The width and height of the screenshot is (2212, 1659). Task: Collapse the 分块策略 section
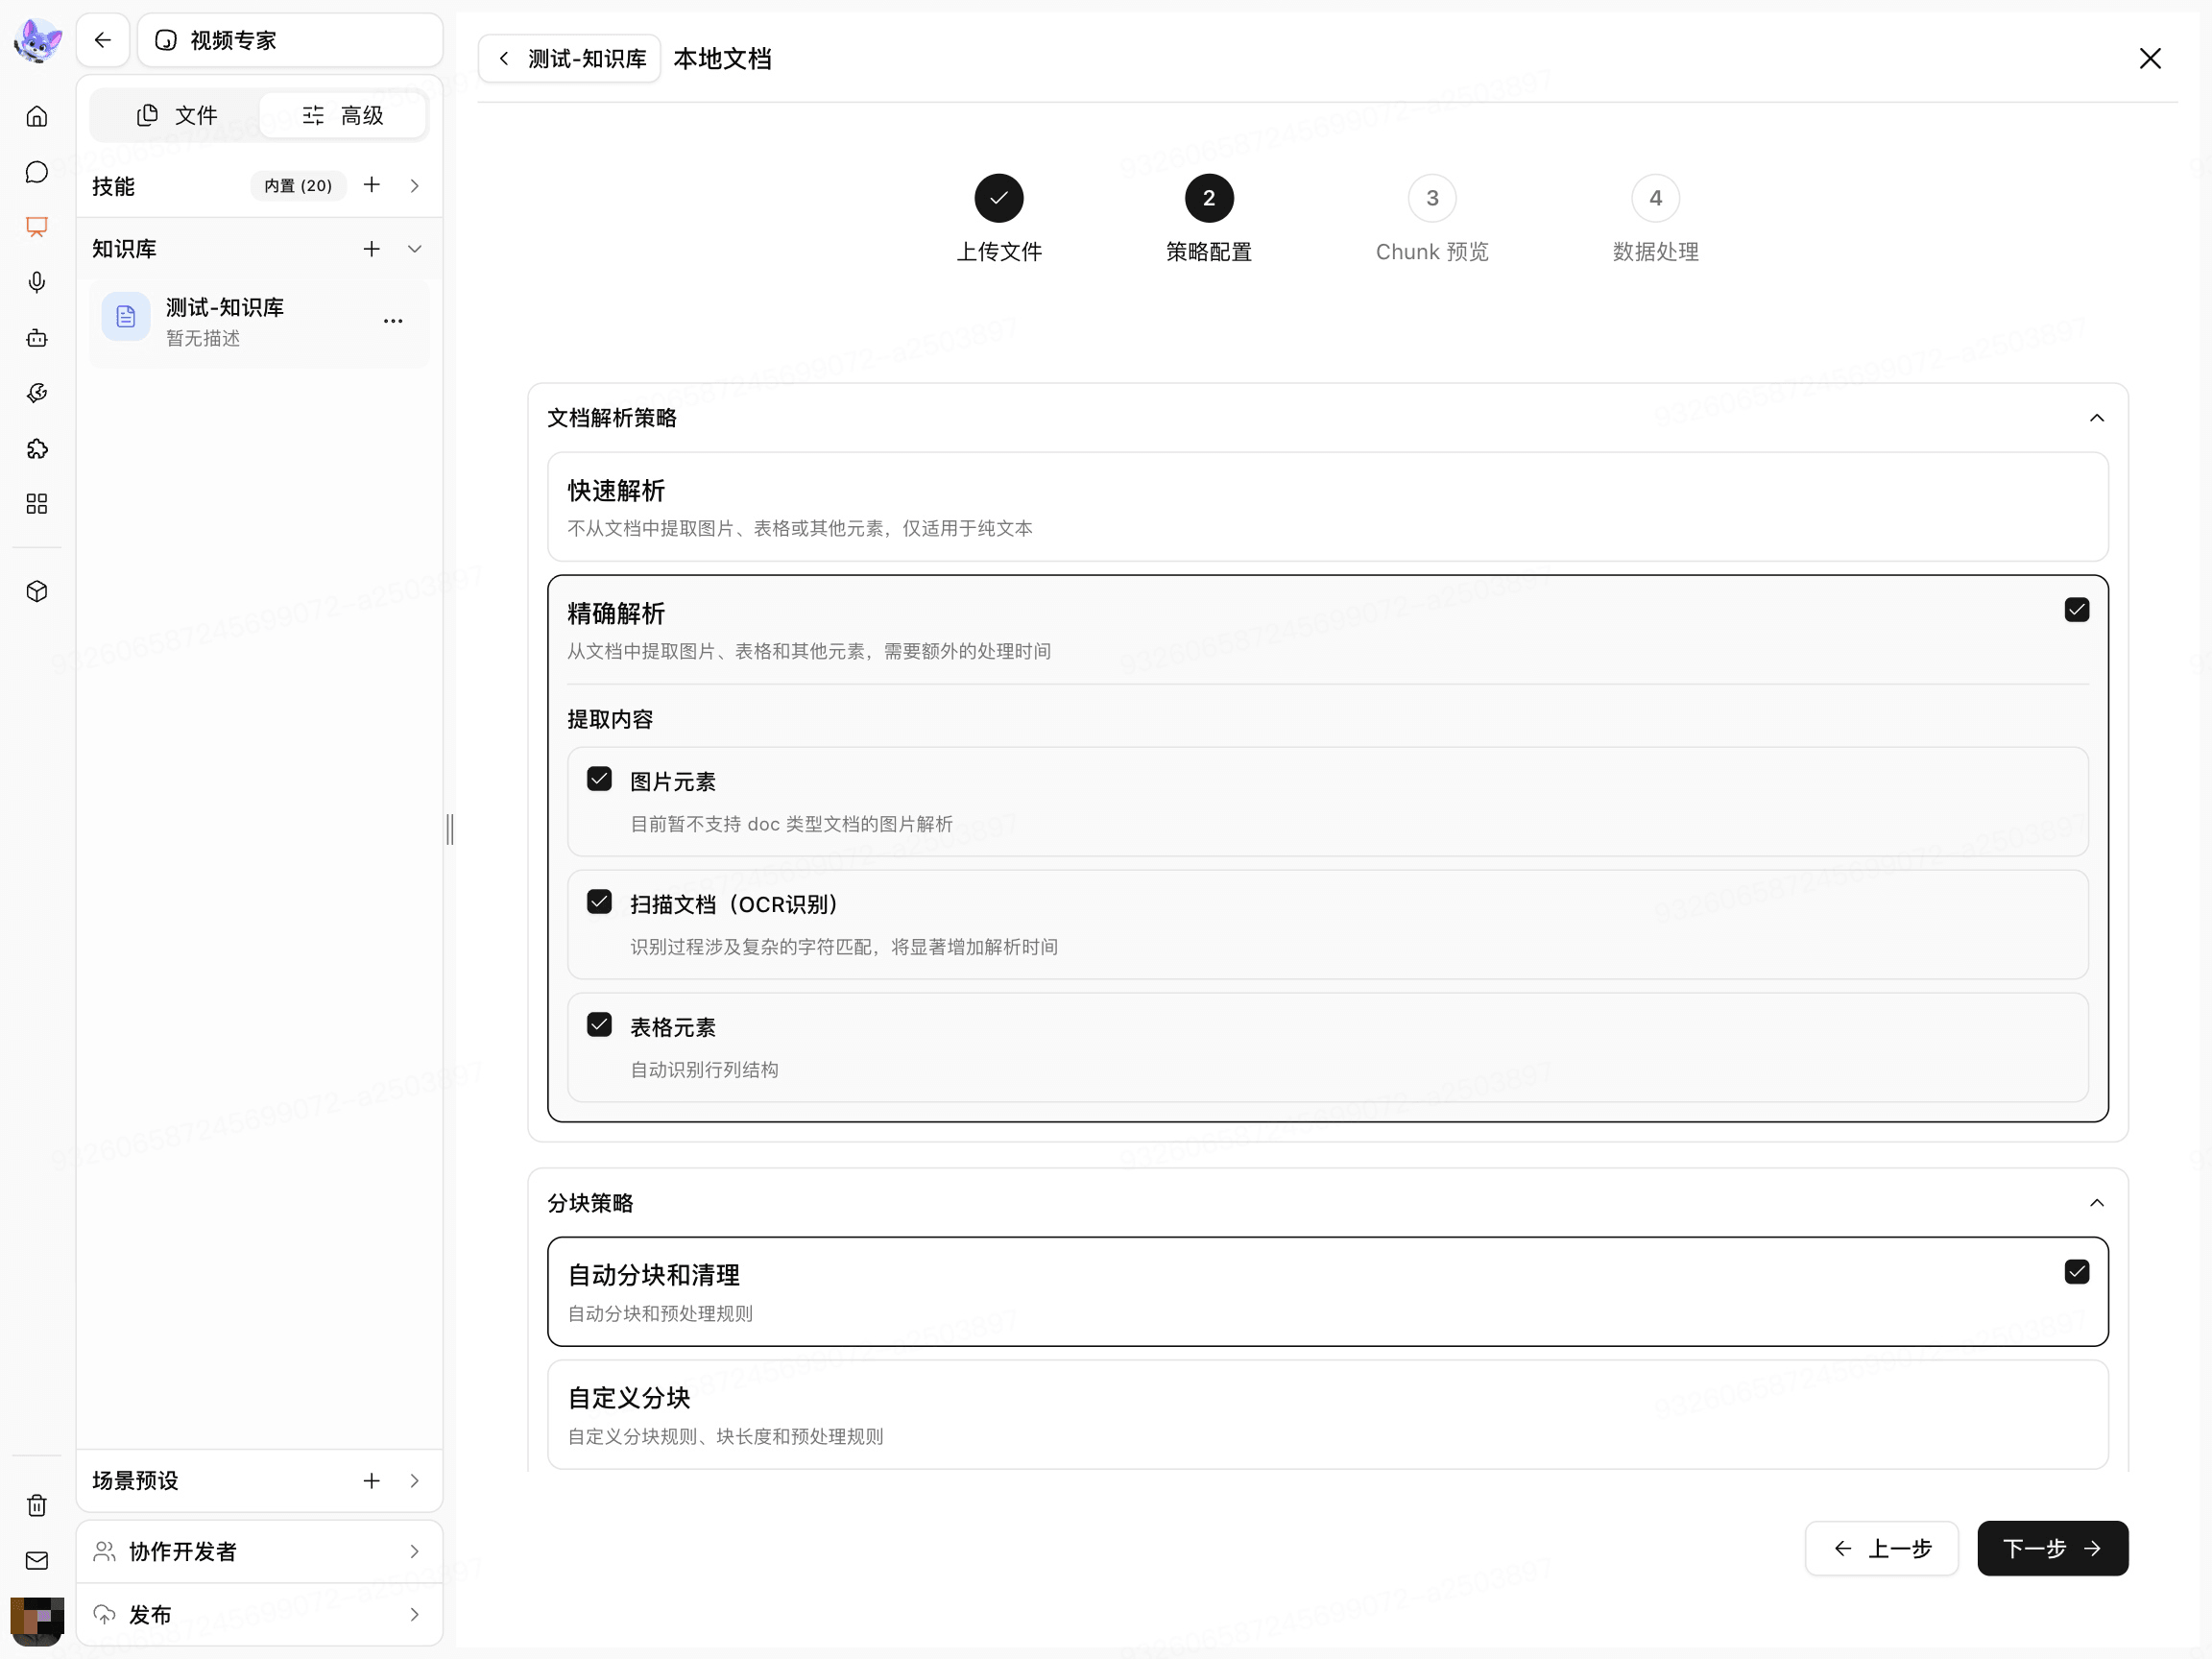tap(2096, 1203)
